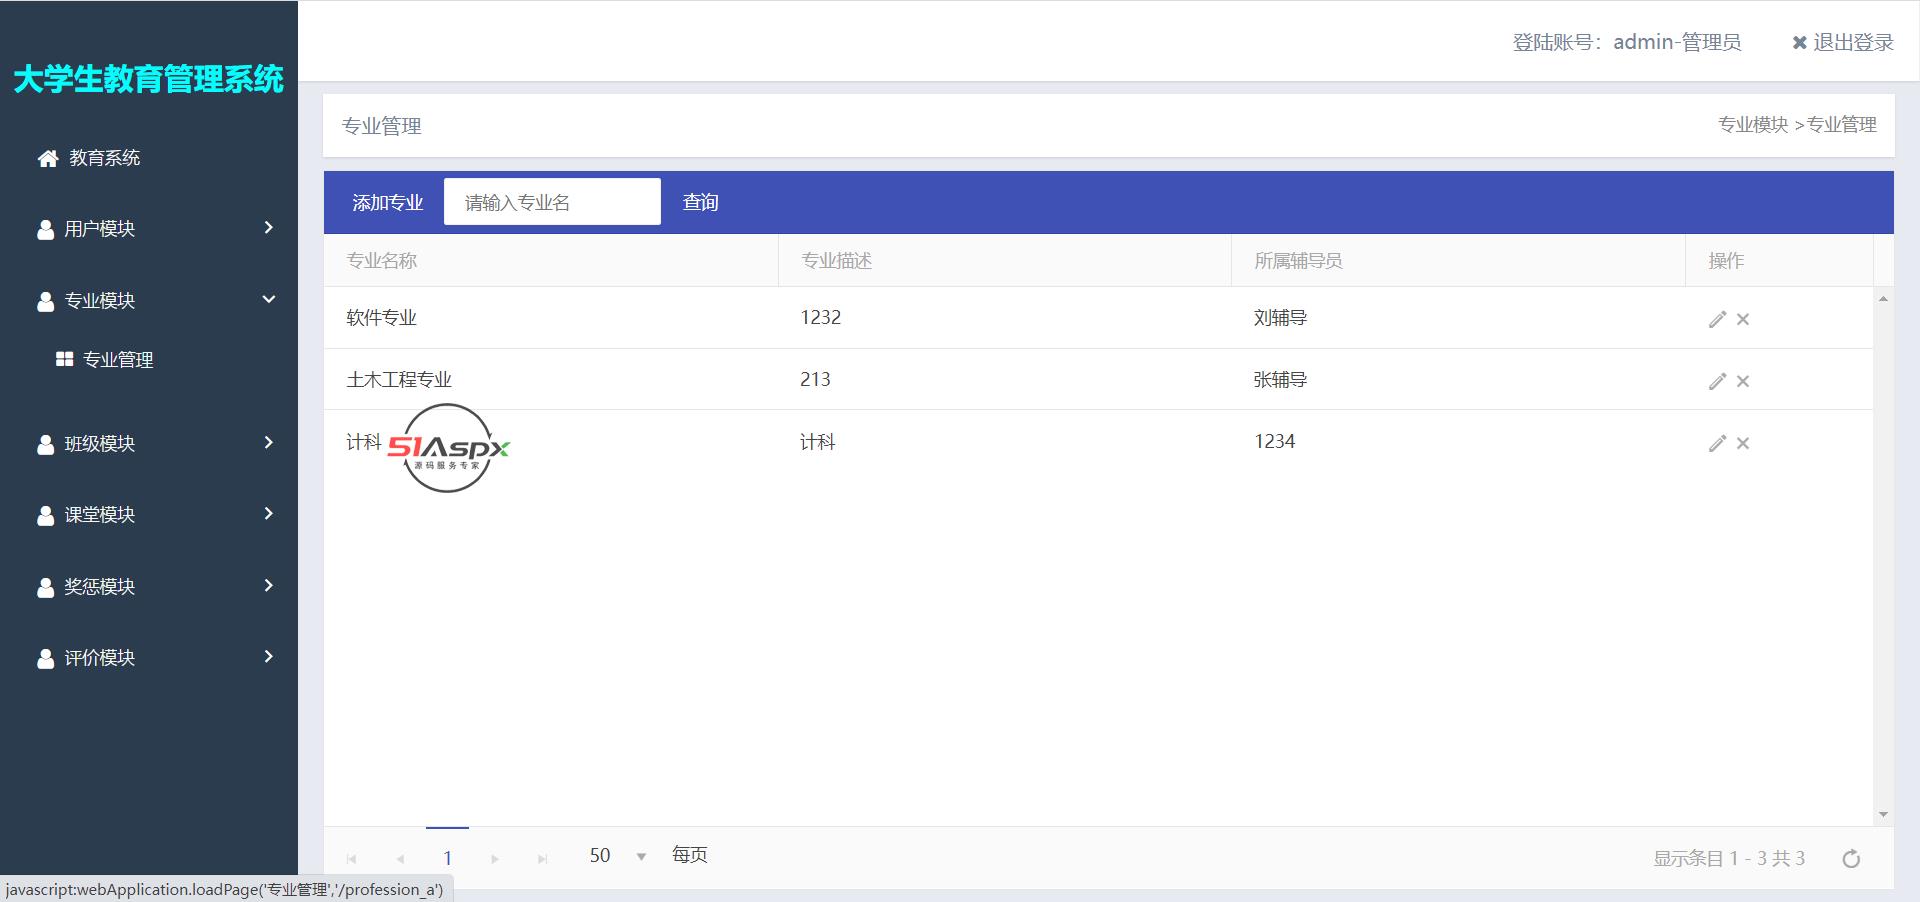Select page 1 in the pager
Screen dimensions: 1920x902
[x=447, y=858]
